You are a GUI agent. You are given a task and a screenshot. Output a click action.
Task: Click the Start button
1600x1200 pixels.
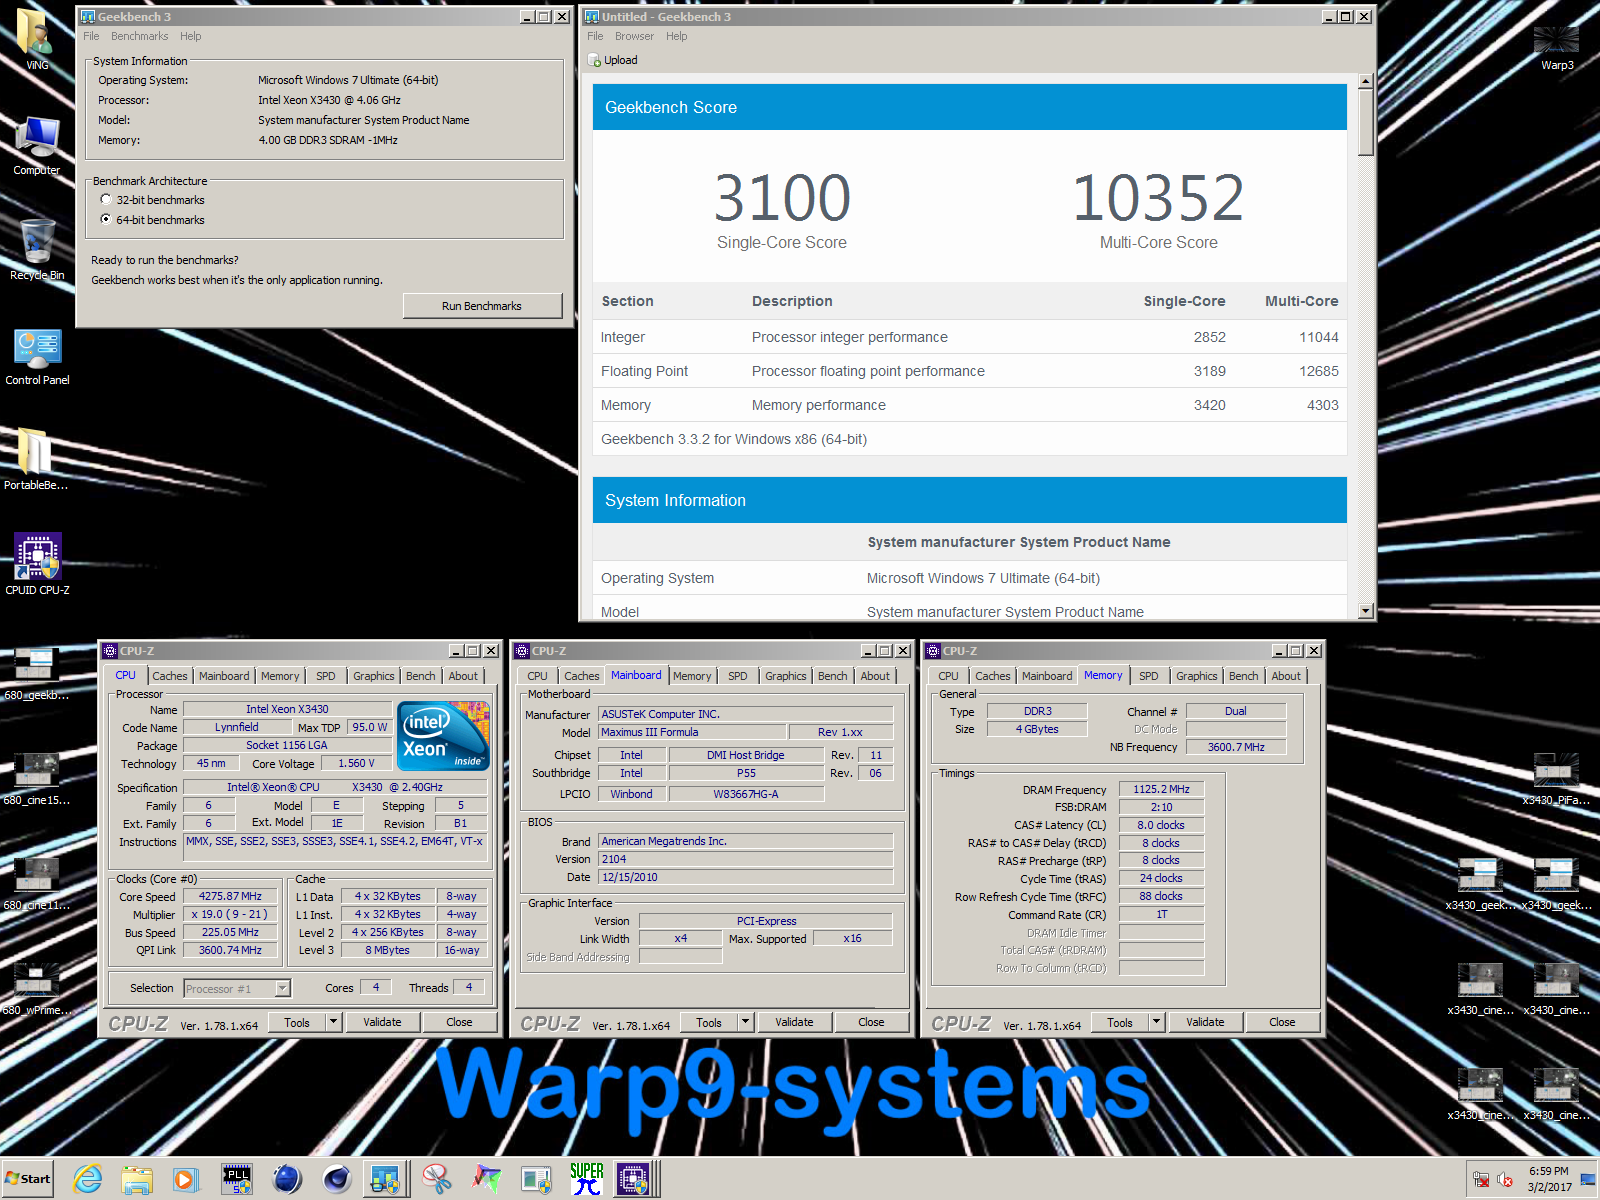pos(28,1179)
